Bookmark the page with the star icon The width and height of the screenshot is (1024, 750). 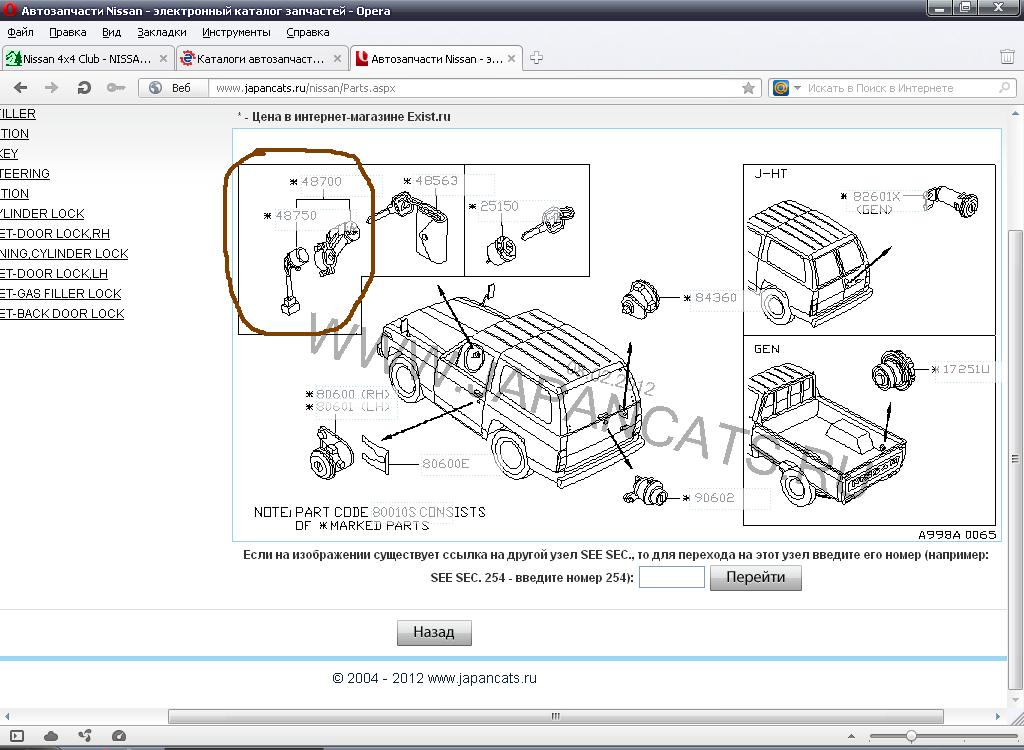coord(748,88)
